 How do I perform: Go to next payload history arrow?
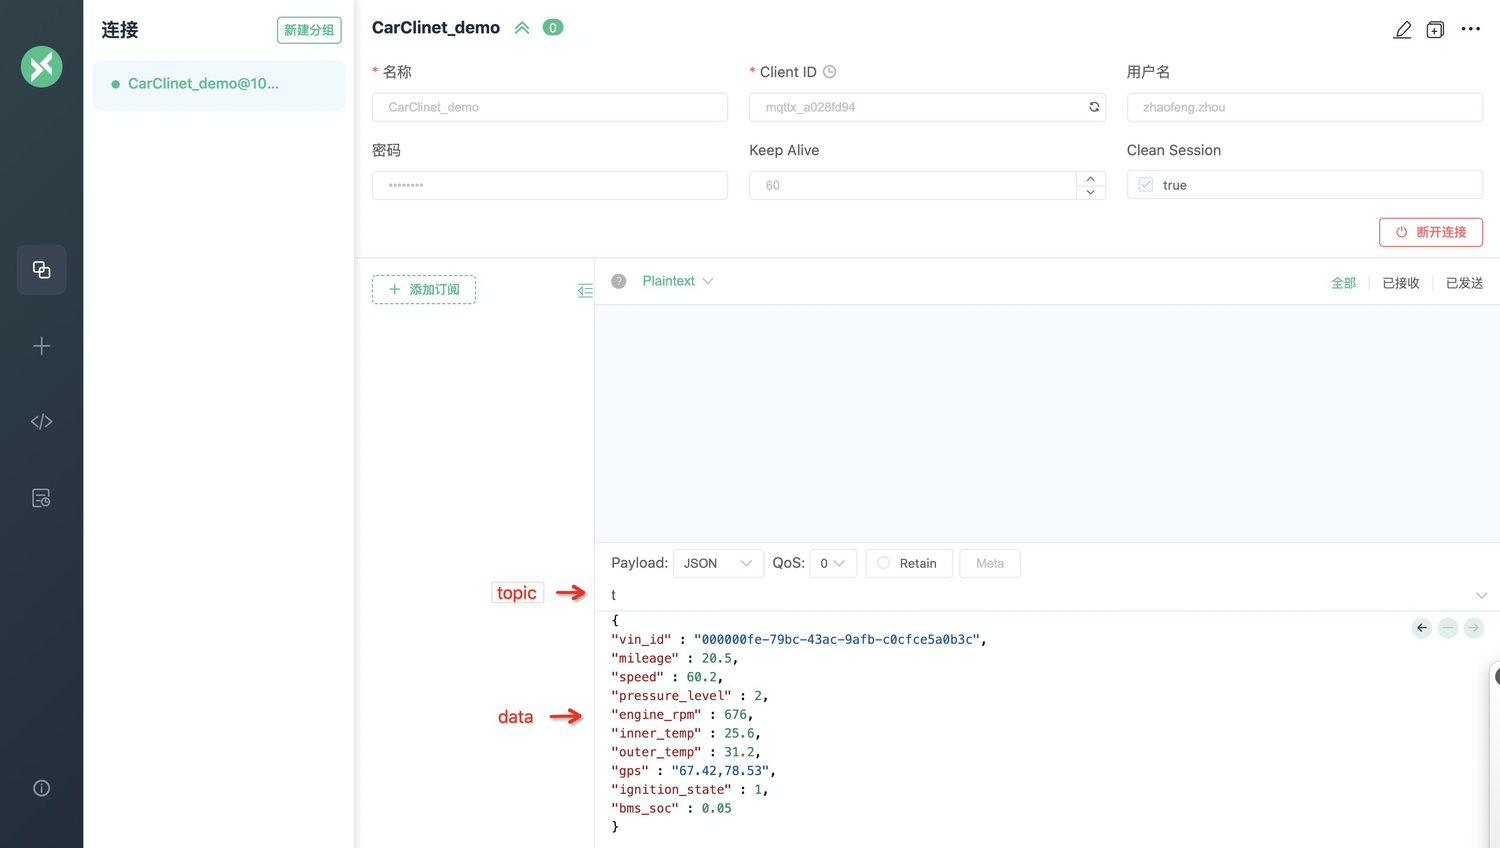(1474, 628)
